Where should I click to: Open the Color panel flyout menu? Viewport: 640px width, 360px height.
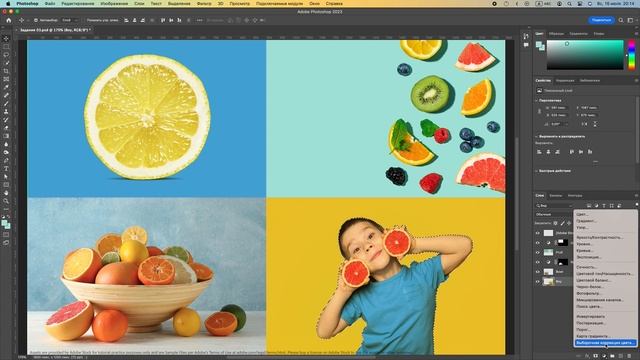pyautogui.click(x=636, y=34)
